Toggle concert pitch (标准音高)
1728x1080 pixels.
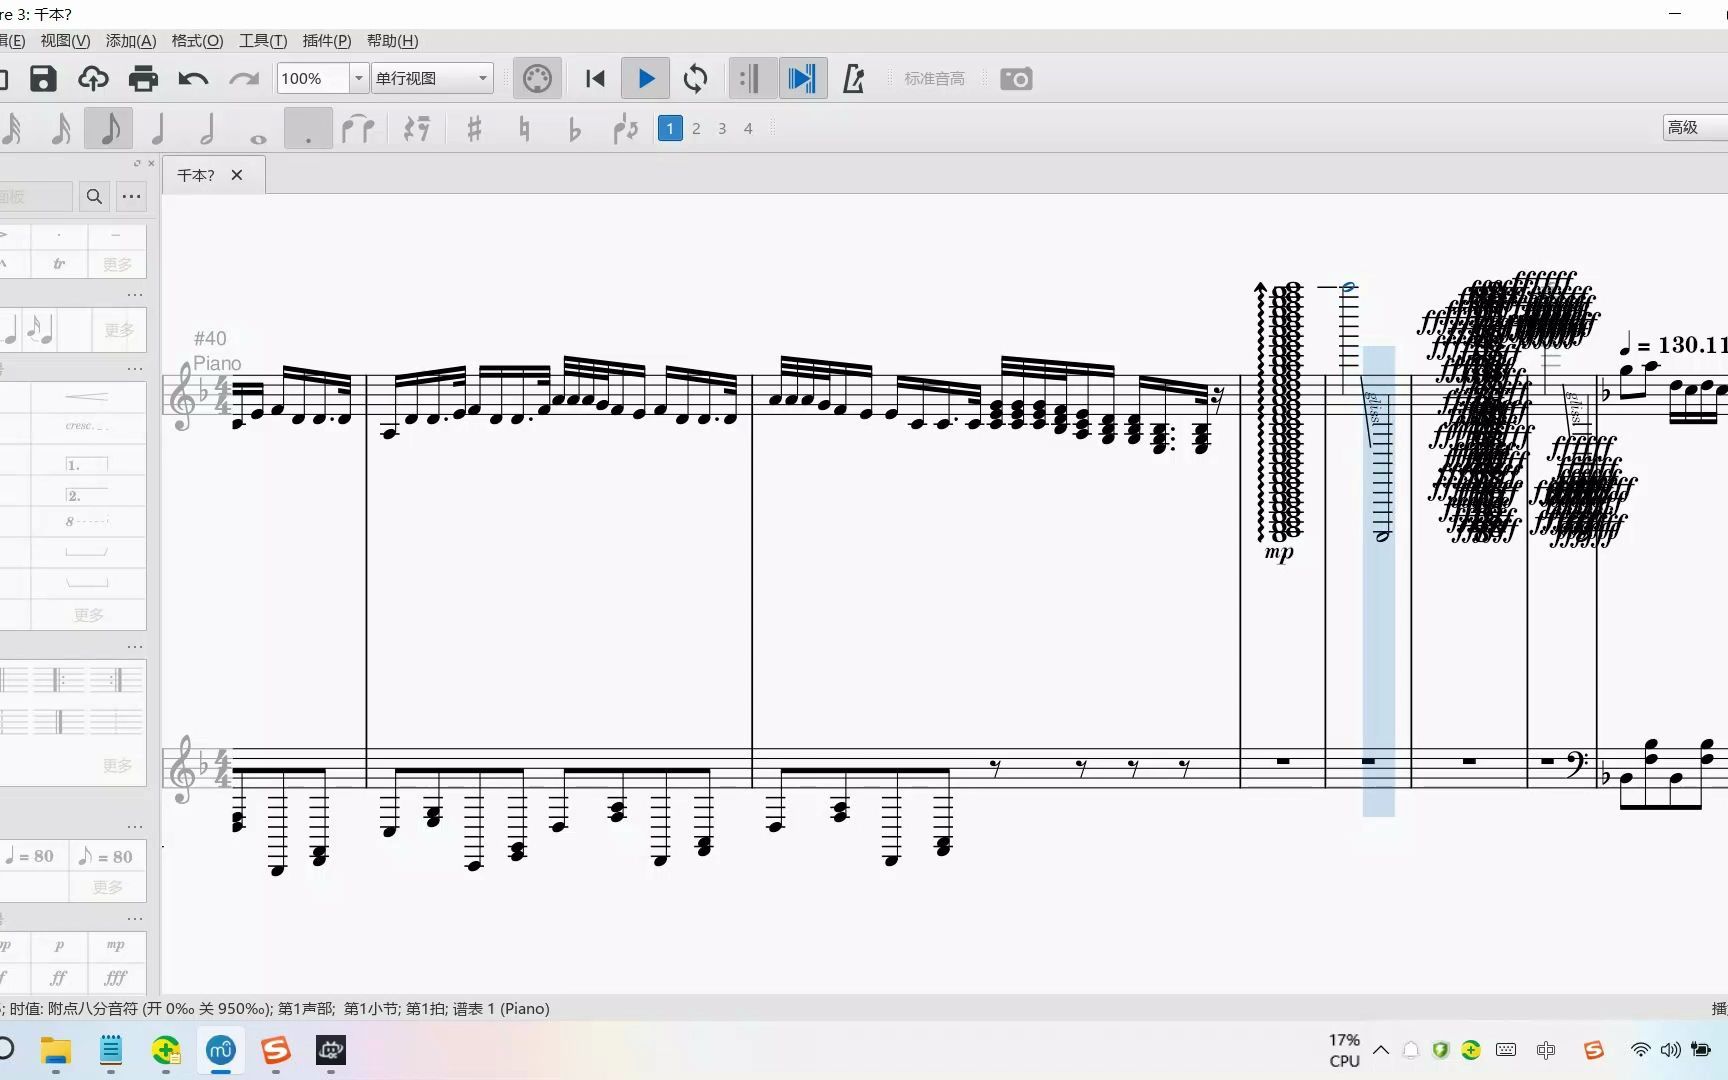coord(934,79)
